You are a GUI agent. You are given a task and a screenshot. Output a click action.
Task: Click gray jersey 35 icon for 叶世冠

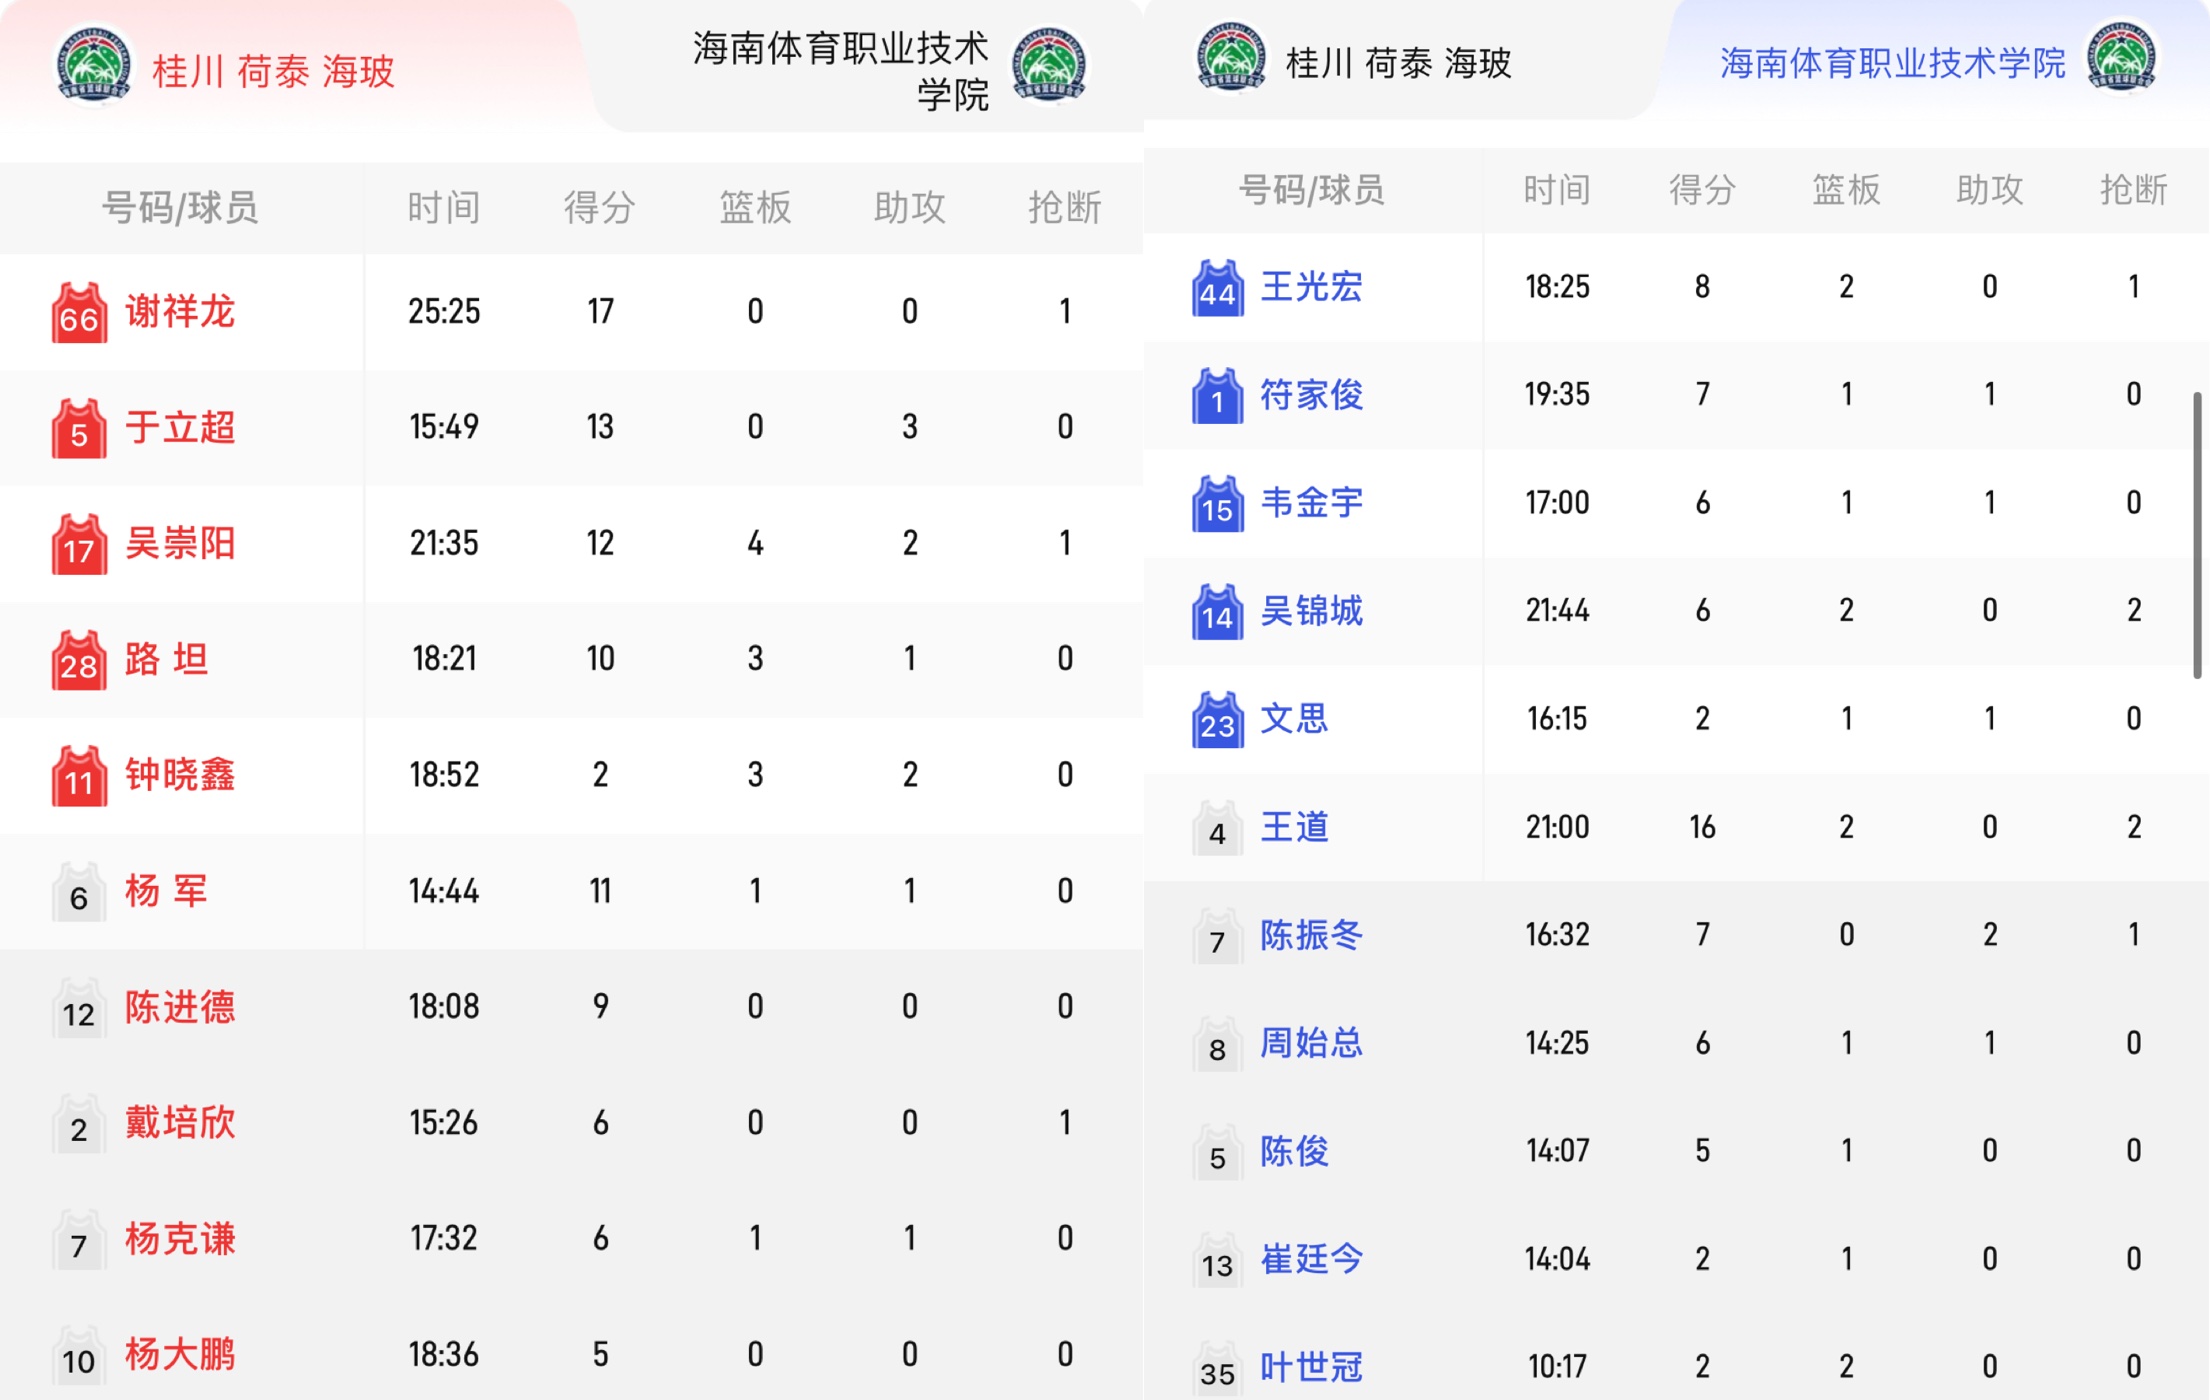tap(1217, 1368)
